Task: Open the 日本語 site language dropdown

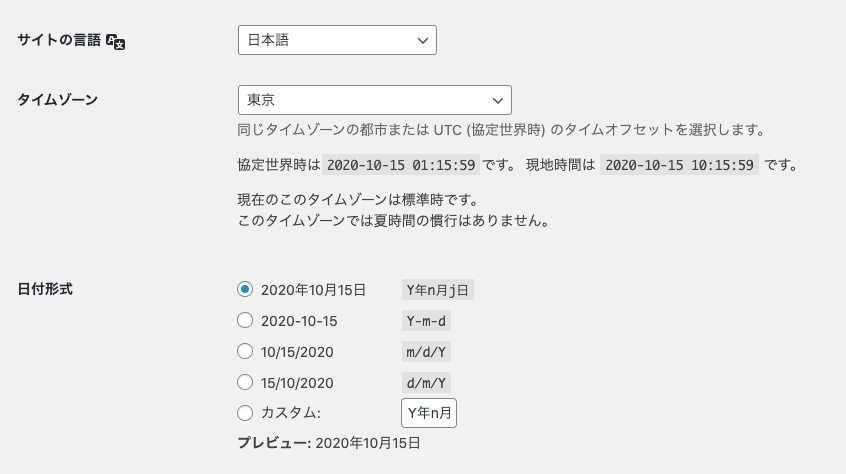Action: click(x=337, y=40)
